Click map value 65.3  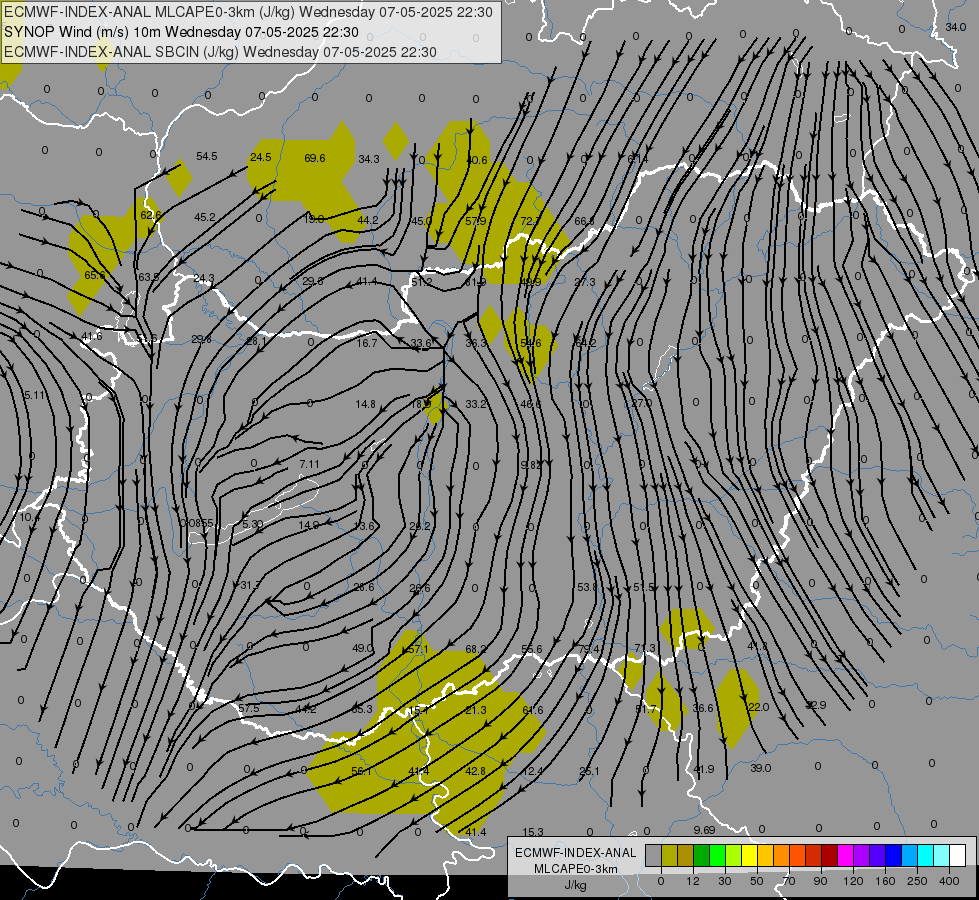pyautogui.click(x=362, y=709)
